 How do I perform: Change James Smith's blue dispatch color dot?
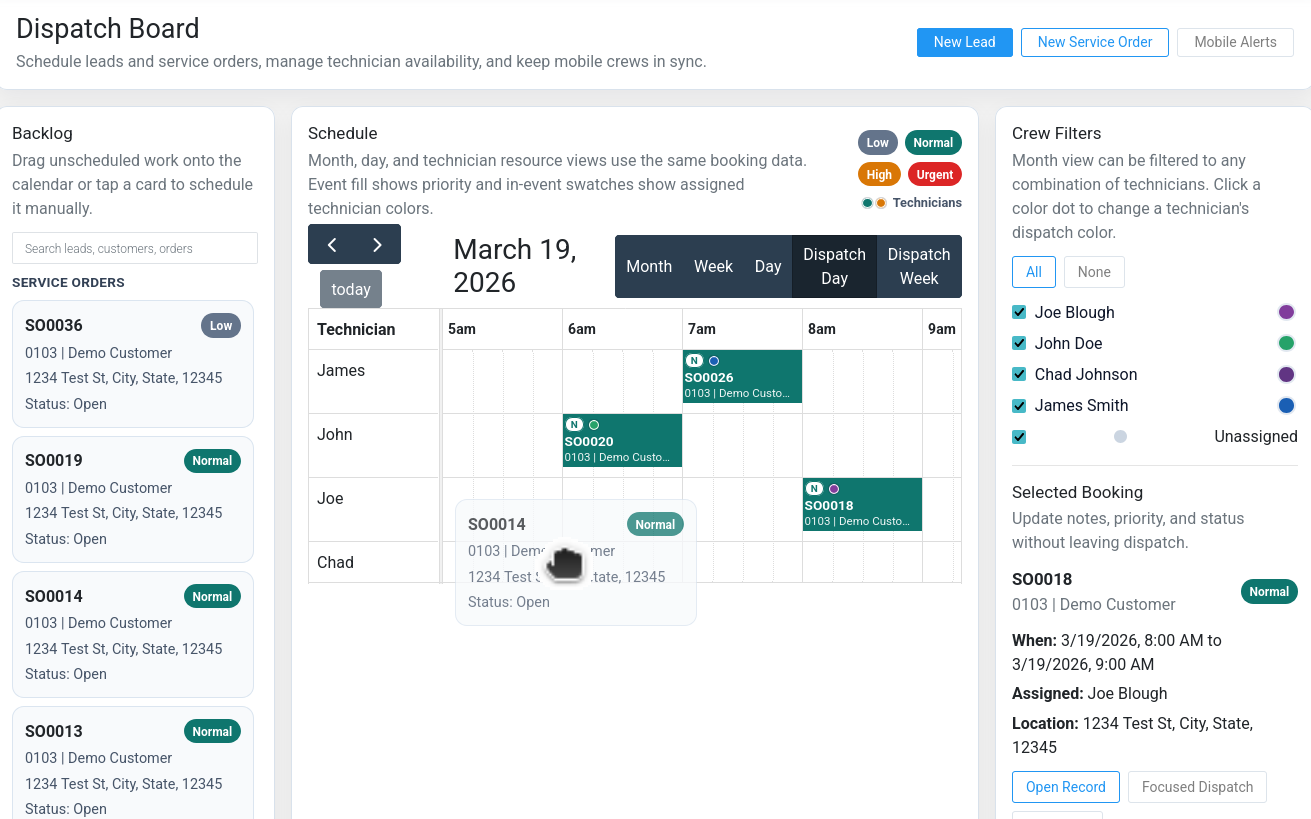(x=1286, y=405)
